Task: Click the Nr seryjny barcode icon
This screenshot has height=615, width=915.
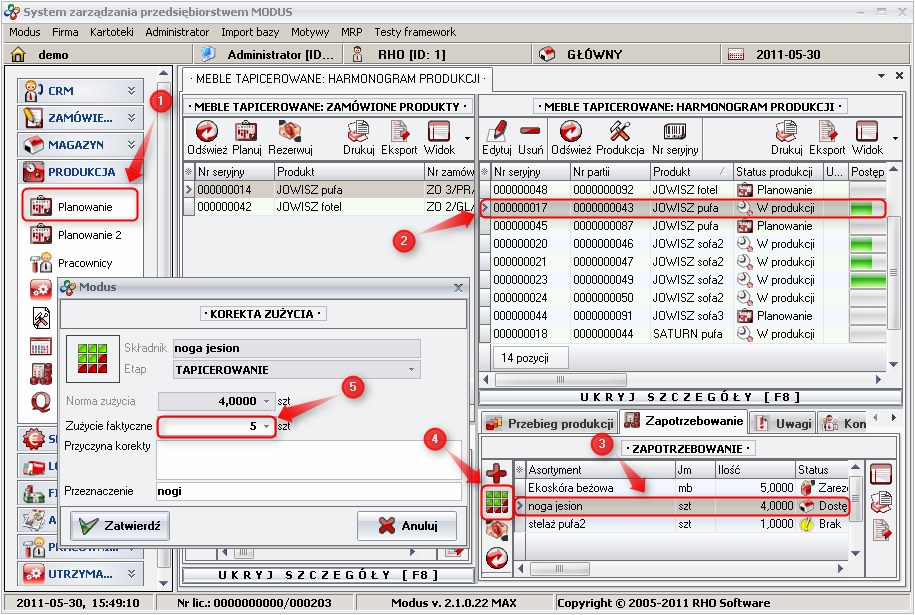Action: [x=675, y=132]
